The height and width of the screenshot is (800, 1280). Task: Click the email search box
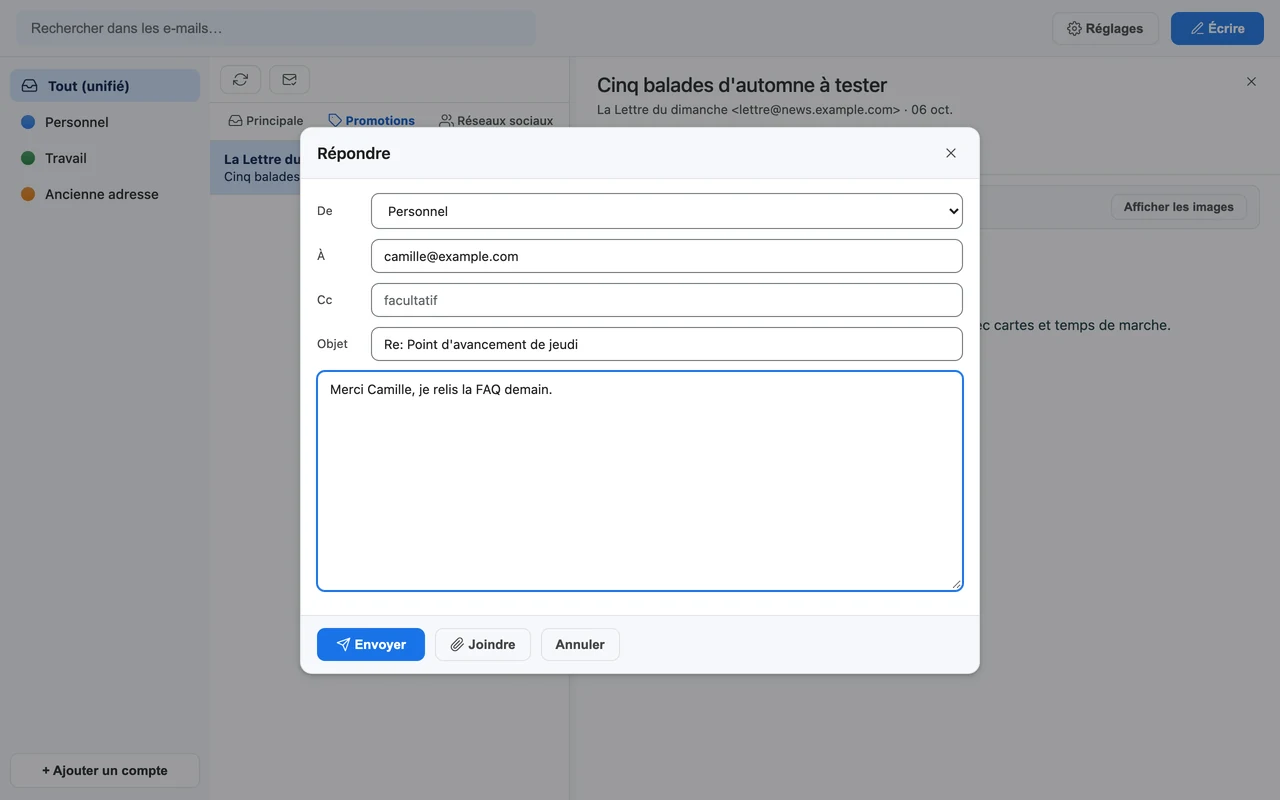[276, 28]
